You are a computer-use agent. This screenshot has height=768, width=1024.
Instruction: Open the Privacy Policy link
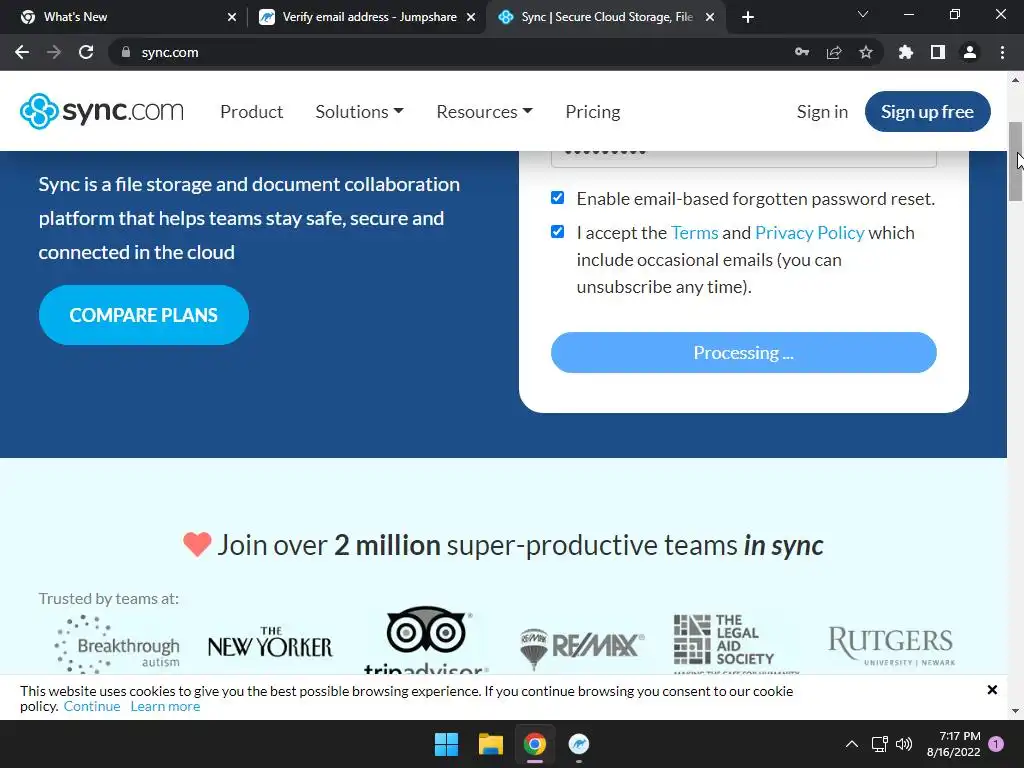(810, 232)
